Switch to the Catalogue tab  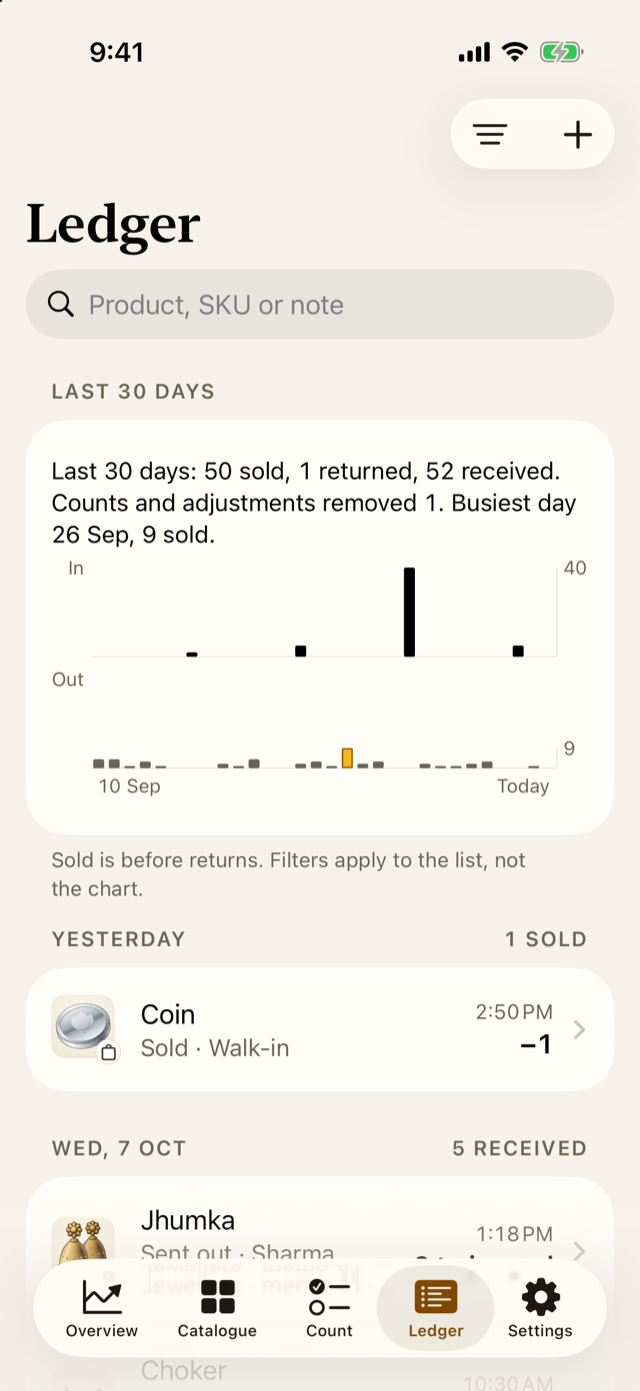pyautogui.click(x=217, y=1308)
